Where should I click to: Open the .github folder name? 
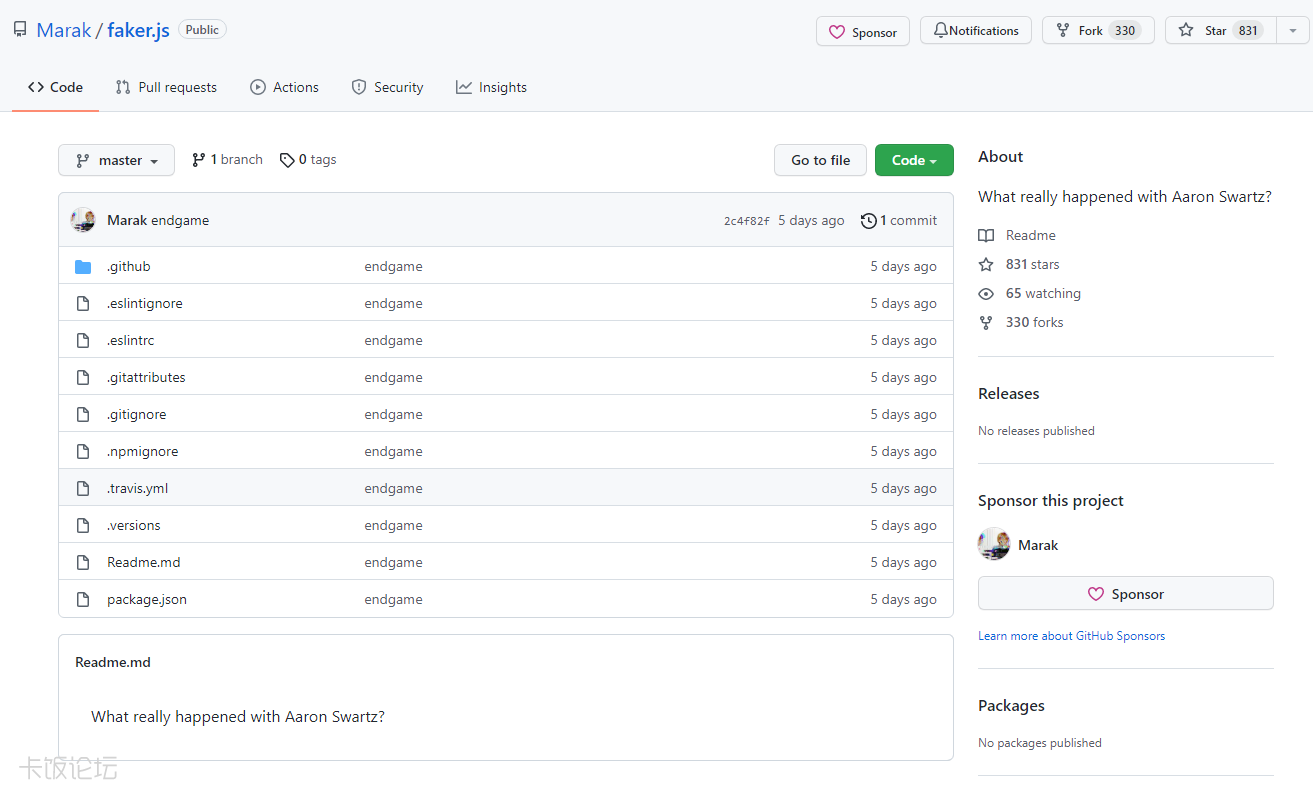tap(128, 267)
